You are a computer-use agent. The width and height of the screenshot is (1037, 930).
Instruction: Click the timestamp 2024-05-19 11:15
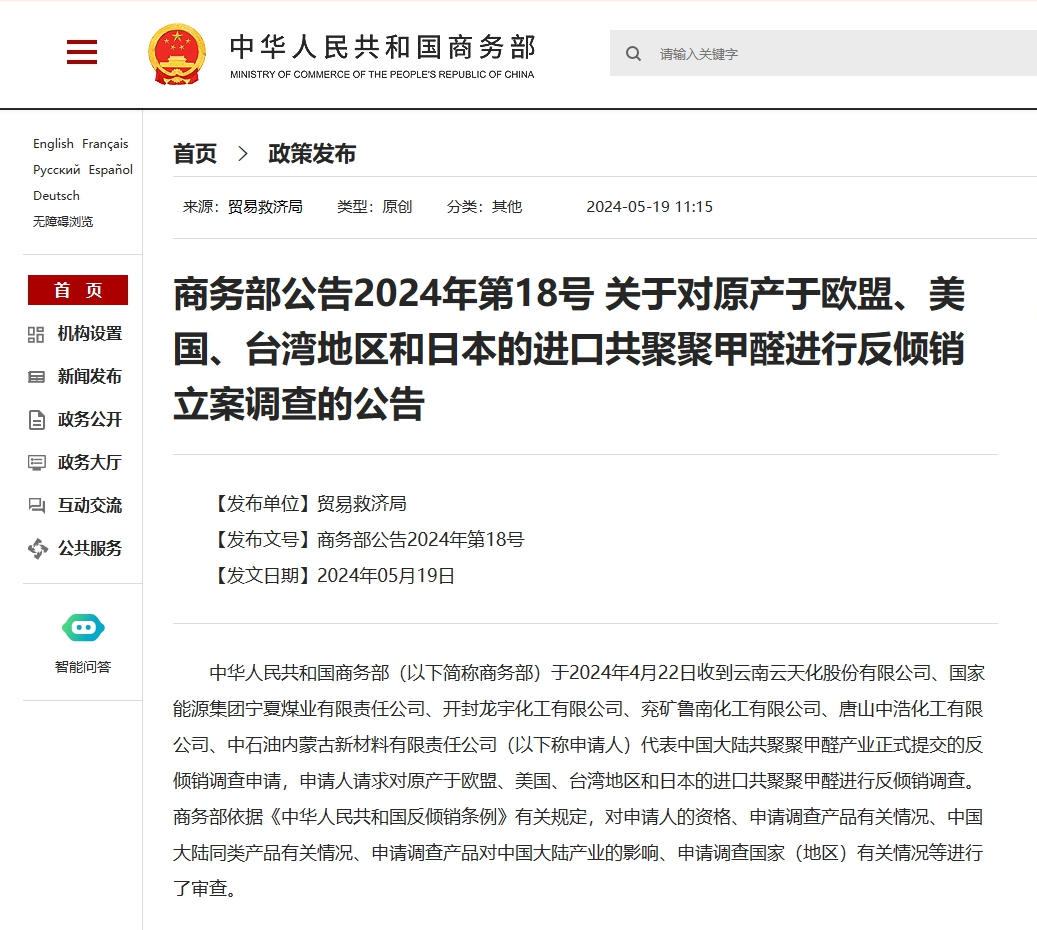pos(649,207)
